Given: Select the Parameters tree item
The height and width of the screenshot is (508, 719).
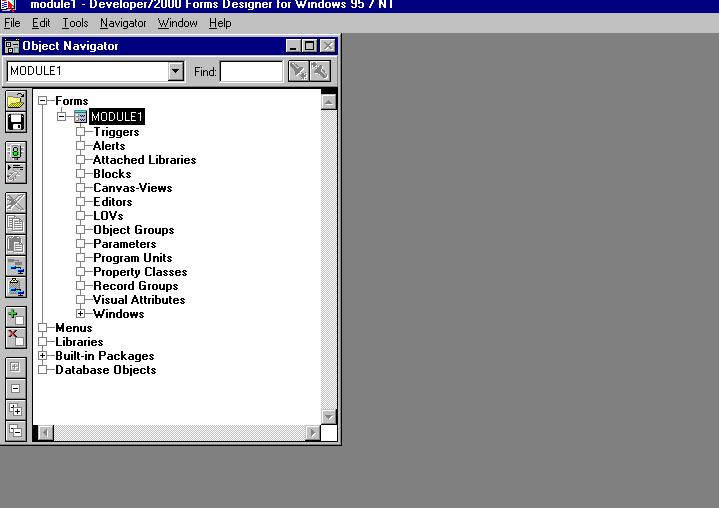Looking at the screenshot, I should tap(124, 244).
